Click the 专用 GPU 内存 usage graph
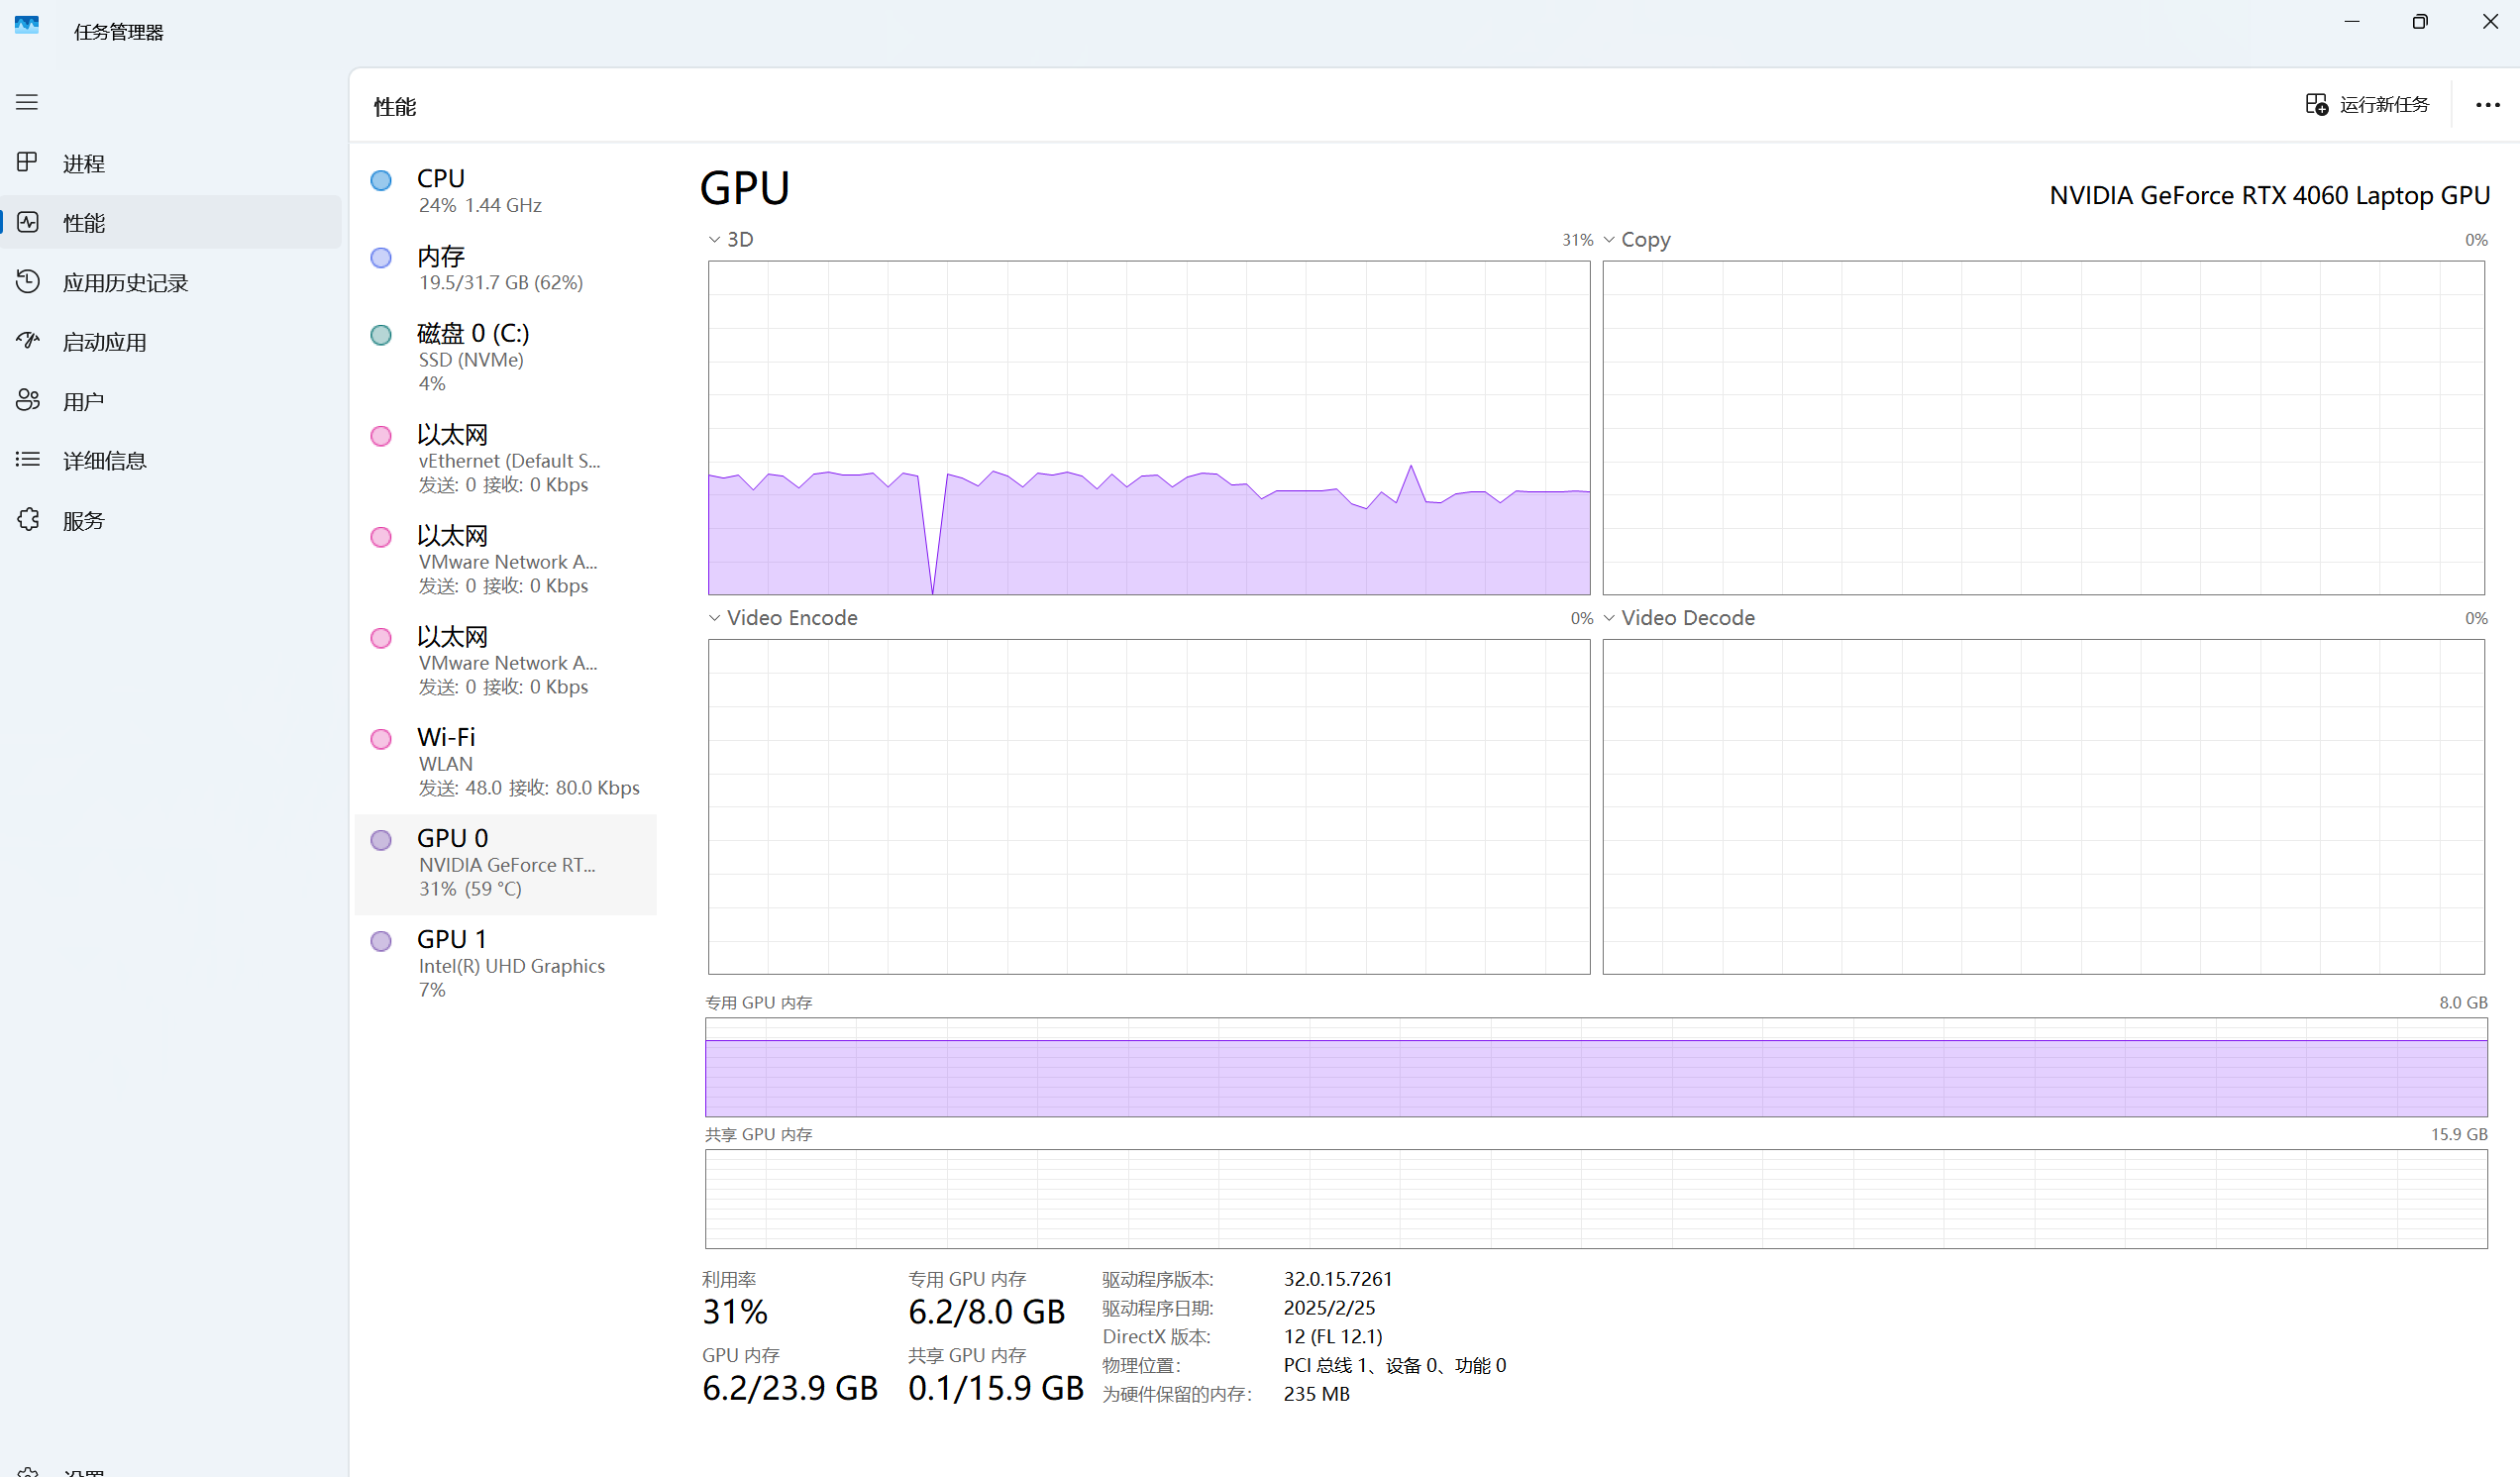The image size is (2520, 1477). pyautogui.click(x=1595, y=1067)
